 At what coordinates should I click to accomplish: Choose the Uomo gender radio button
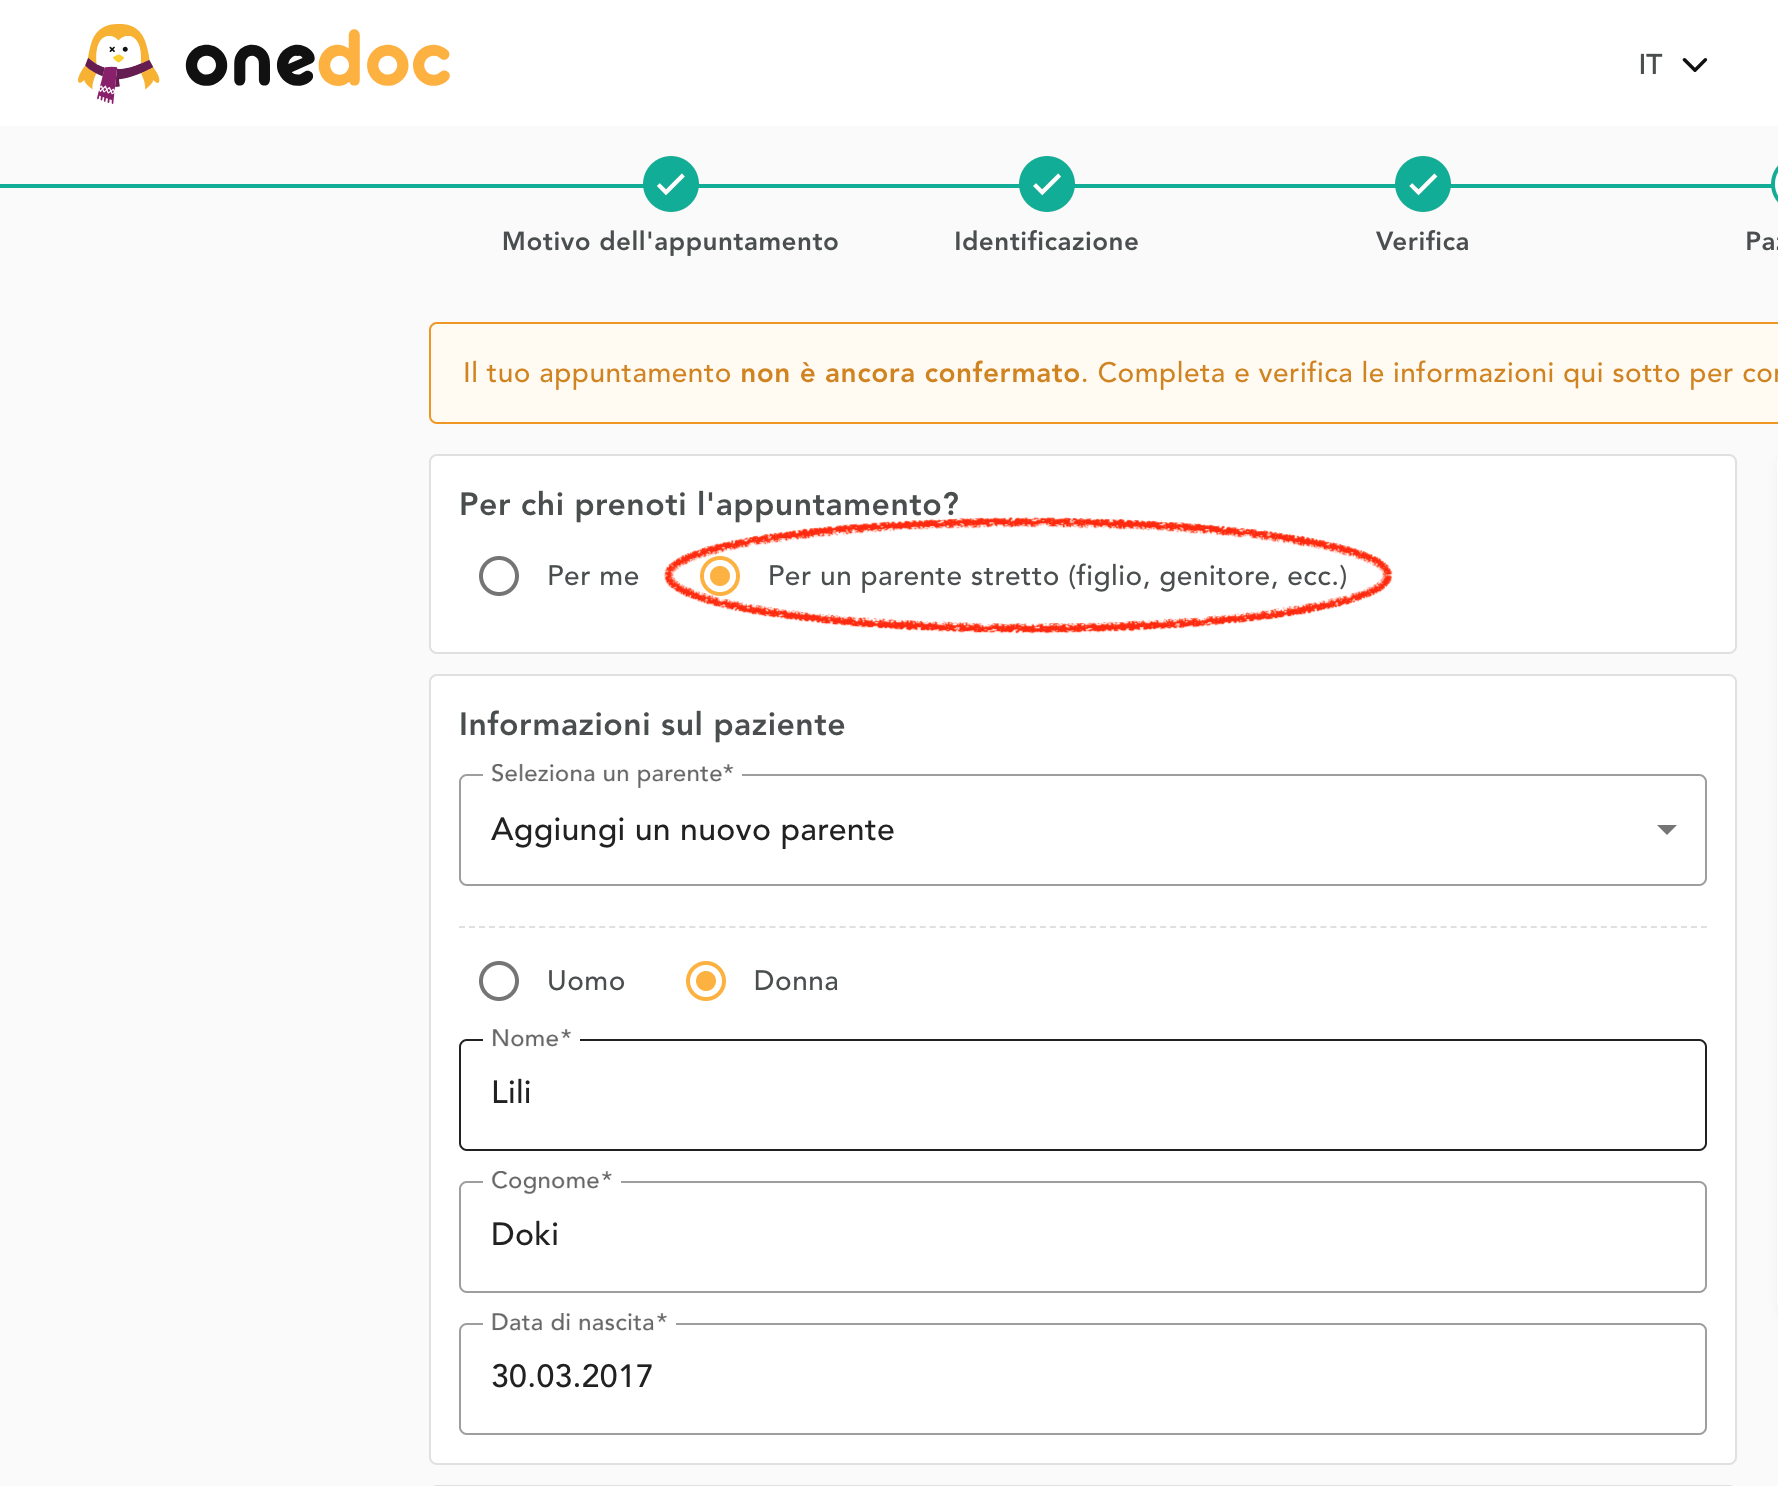point(499,981)
